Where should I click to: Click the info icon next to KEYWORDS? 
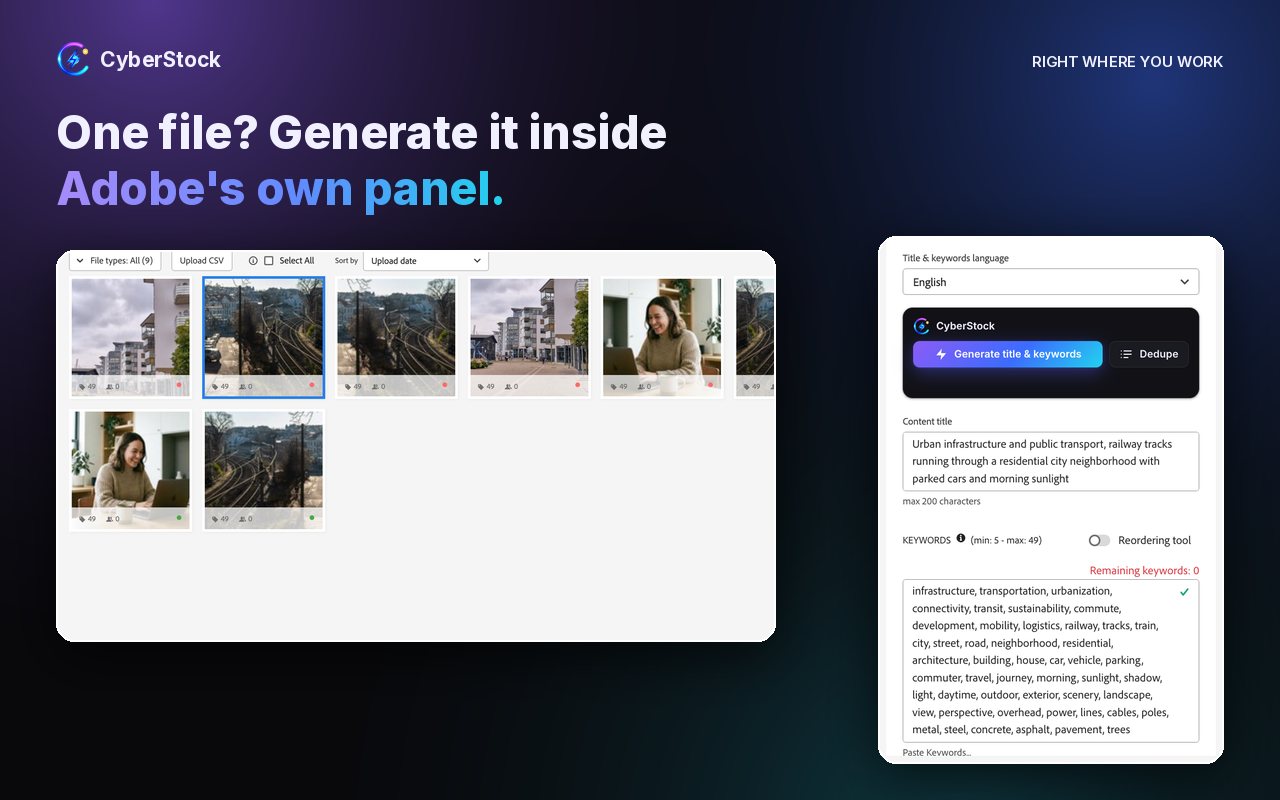click(x=961, y=538)
